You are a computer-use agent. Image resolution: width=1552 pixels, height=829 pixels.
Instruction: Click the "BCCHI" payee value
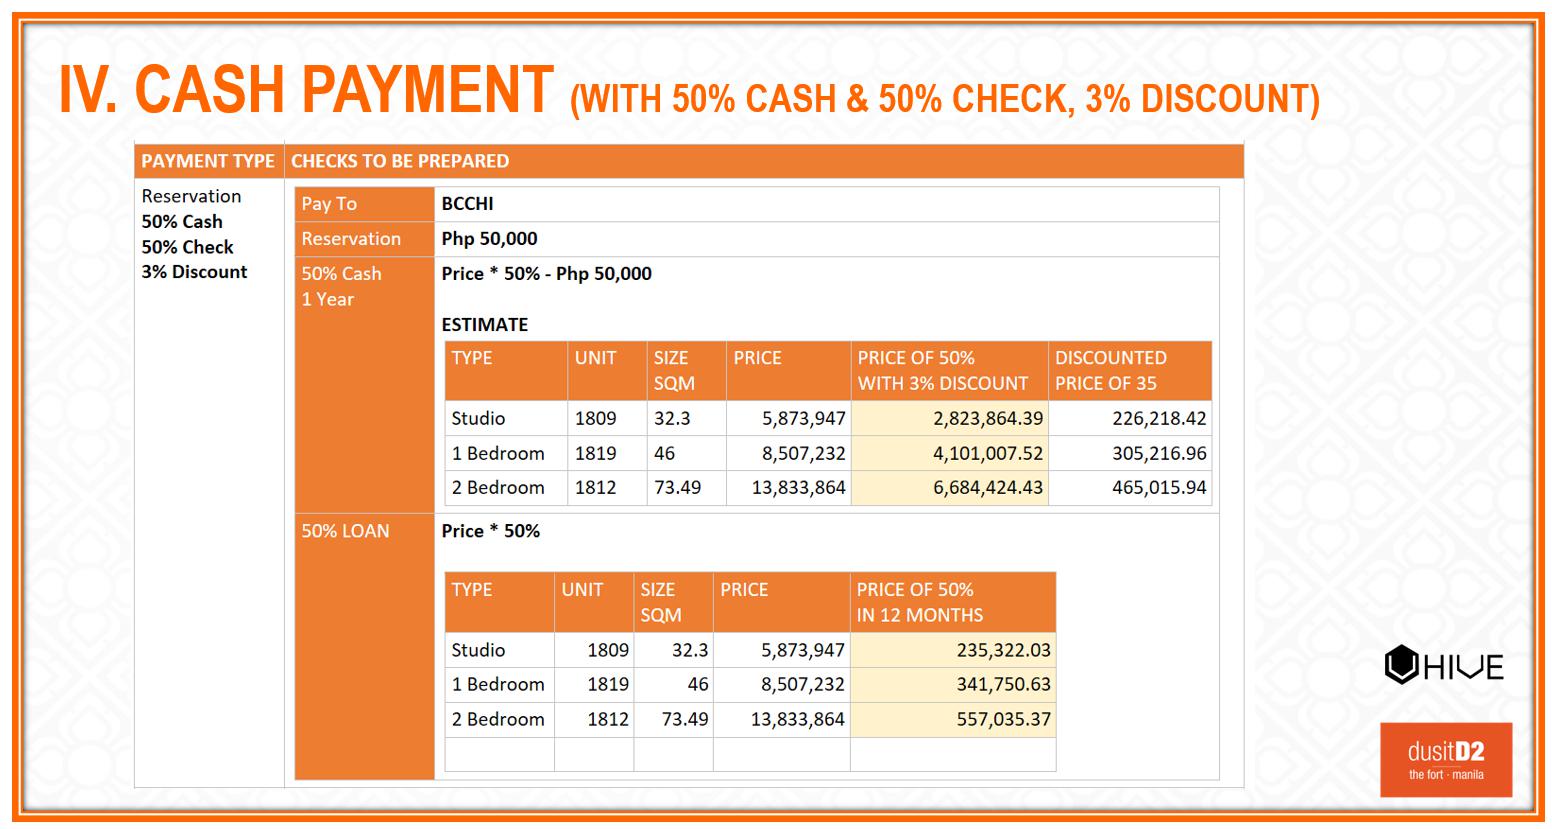(x=467, y=204)
